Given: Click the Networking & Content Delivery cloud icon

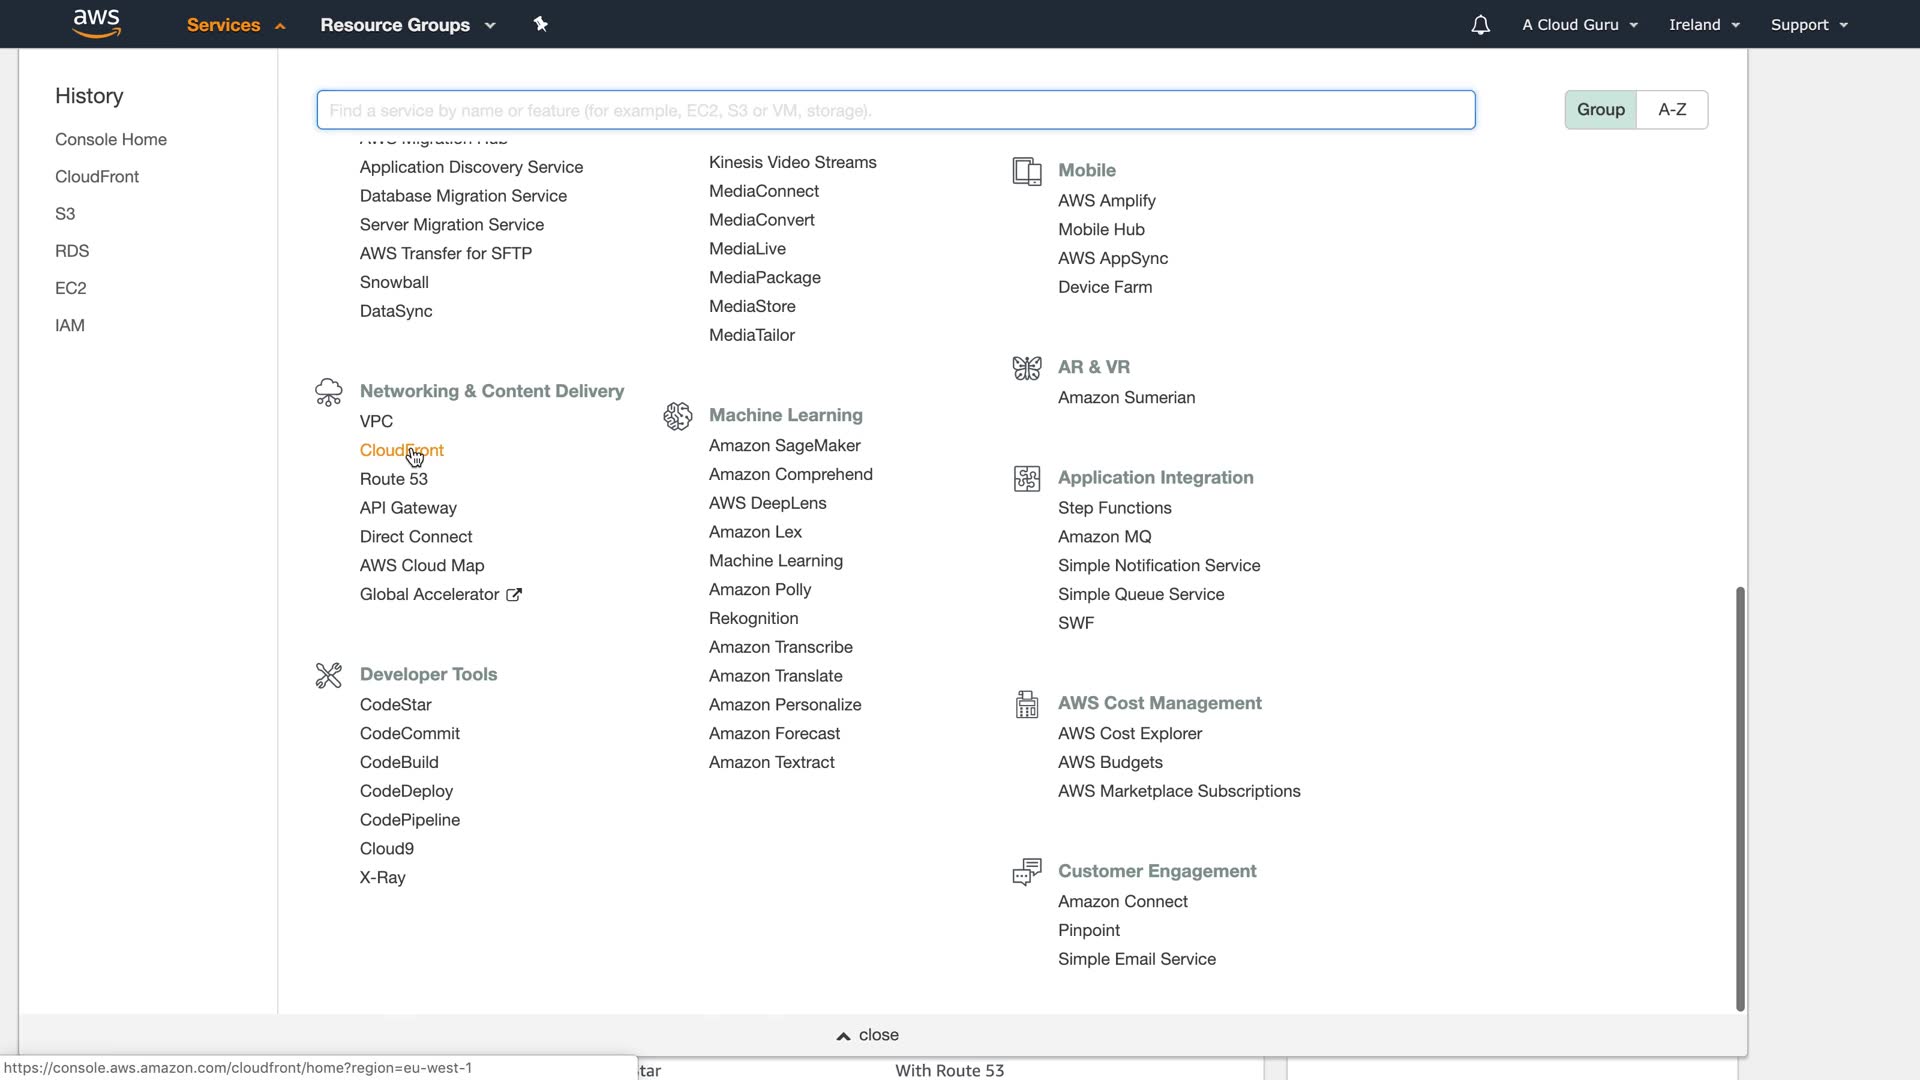Looking at the screenshot, I should click(328, 392).
